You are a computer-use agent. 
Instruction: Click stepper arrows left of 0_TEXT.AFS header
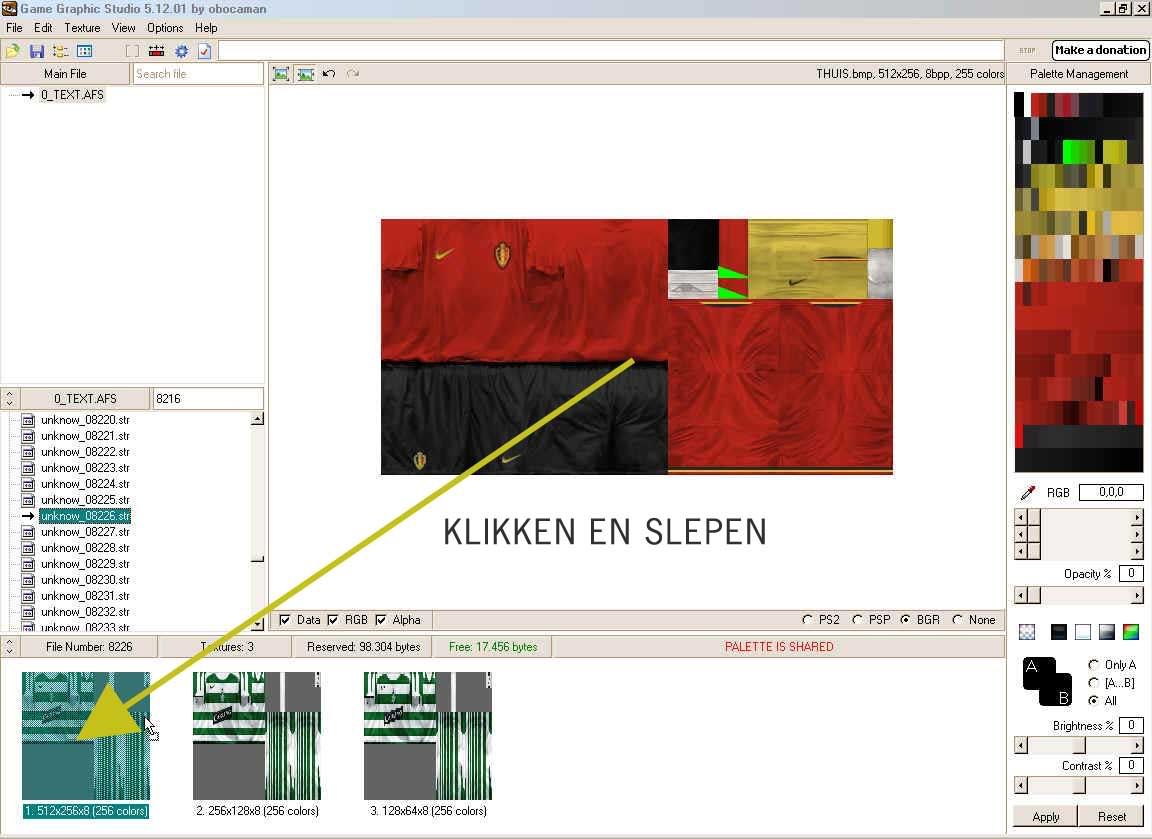(x=10, y=398)
